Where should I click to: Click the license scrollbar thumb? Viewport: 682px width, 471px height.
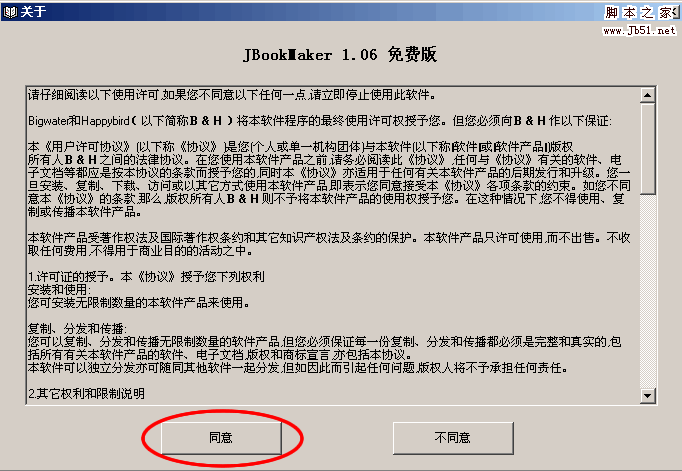point(647,148)
